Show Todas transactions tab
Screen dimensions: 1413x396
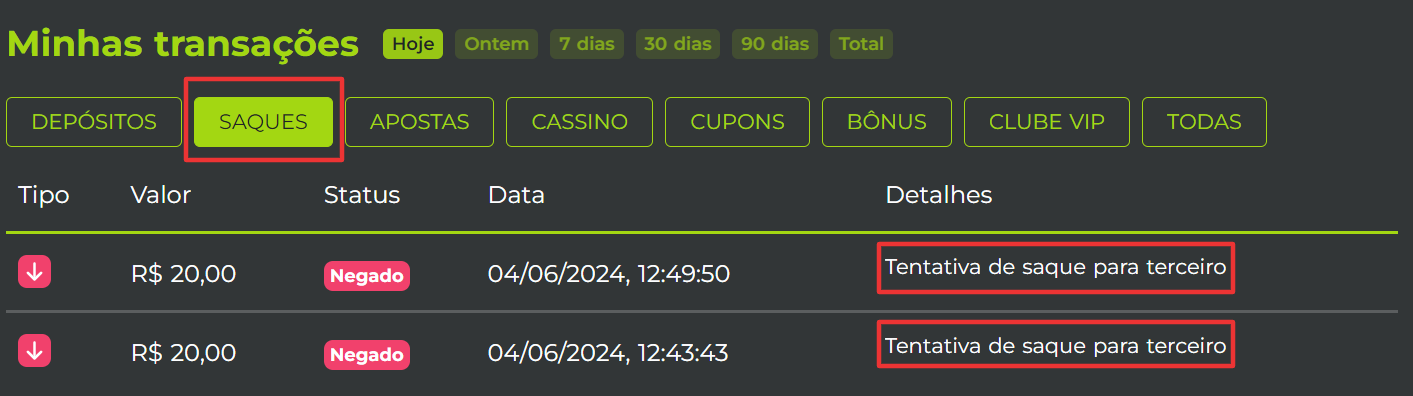click(x=1205, y=122)
